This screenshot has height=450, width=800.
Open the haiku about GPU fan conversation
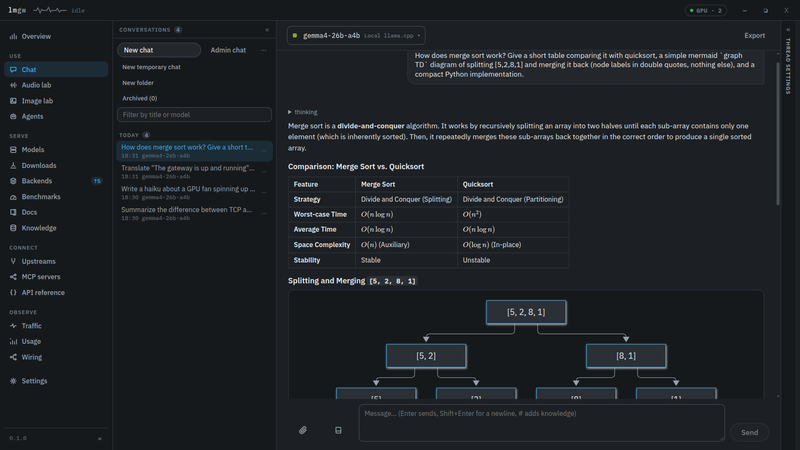click(187, 192)
